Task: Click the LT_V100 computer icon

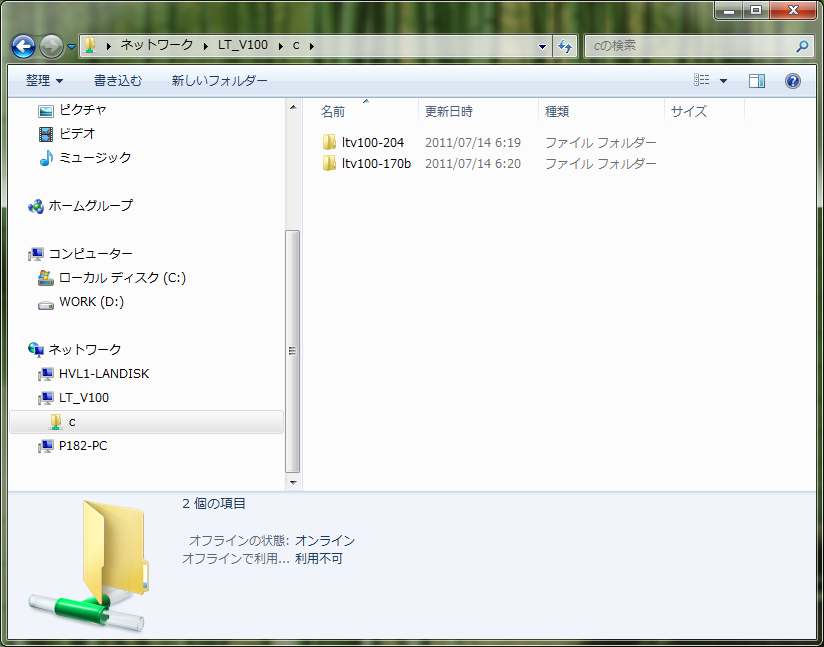Action: coord(46,398)
